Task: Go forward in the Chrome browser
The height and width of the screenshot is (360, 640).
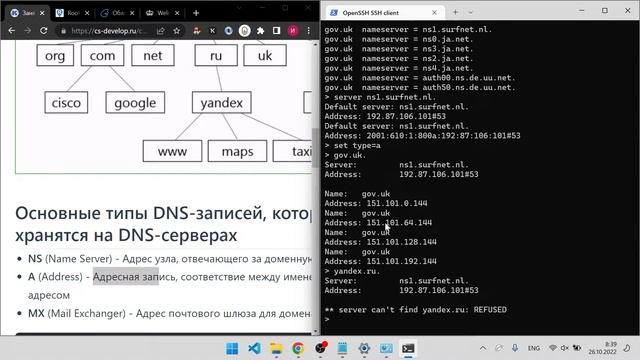Action: tap(27, 31)
